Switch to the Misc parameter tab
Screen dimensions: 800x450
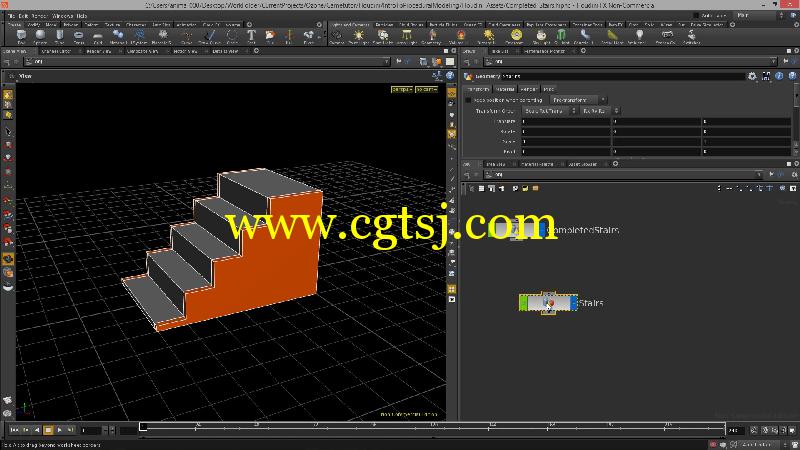coord(548,89)
